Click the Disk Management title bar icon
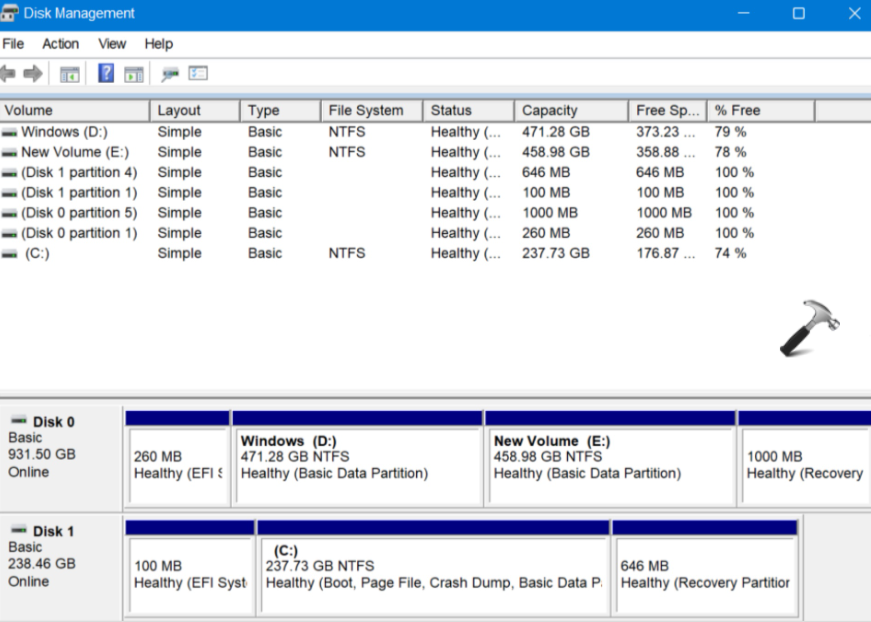871x622 pixels. tap(11, 14)
